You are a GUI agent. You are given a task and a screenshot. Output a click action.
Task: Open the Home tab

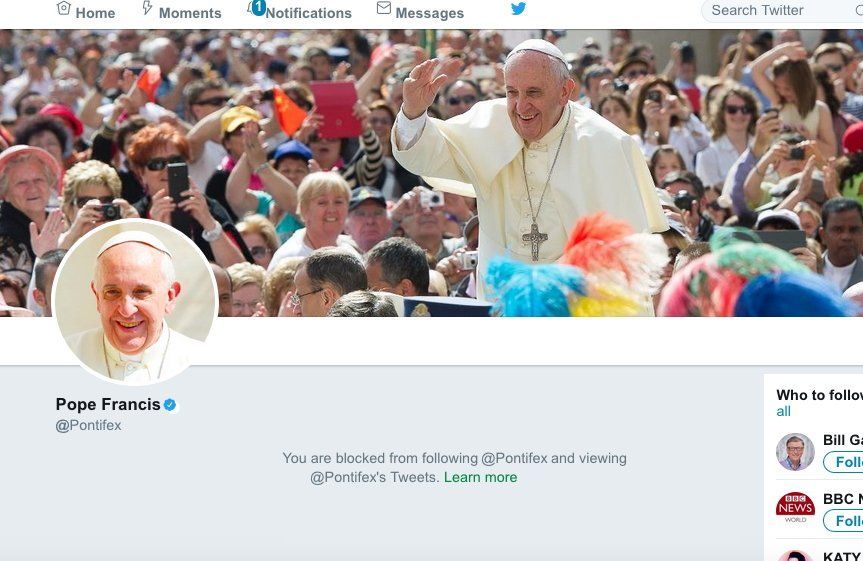(86, 11)
